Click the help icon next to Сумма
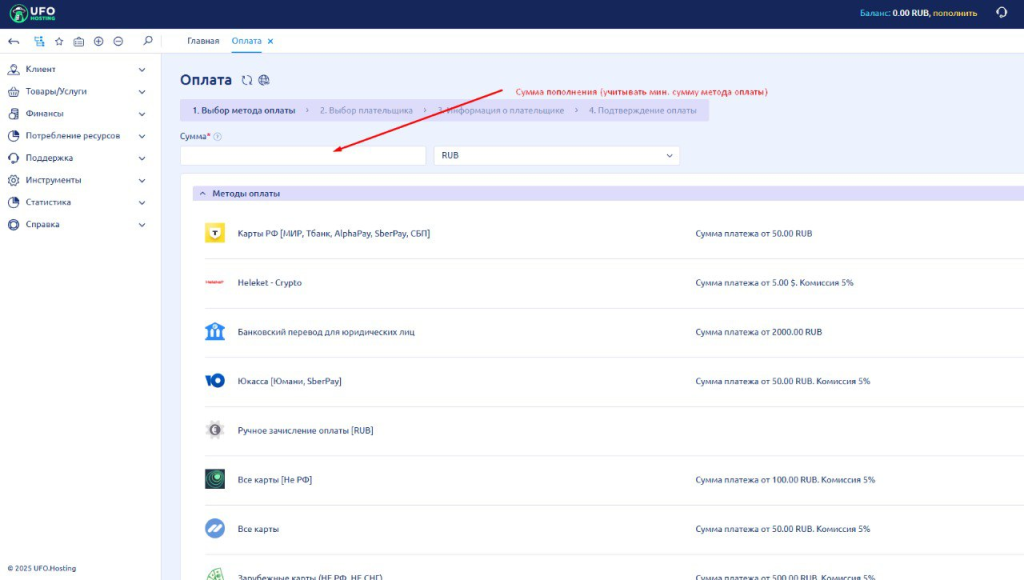The image size is (1024, 580). click(217, 137)
